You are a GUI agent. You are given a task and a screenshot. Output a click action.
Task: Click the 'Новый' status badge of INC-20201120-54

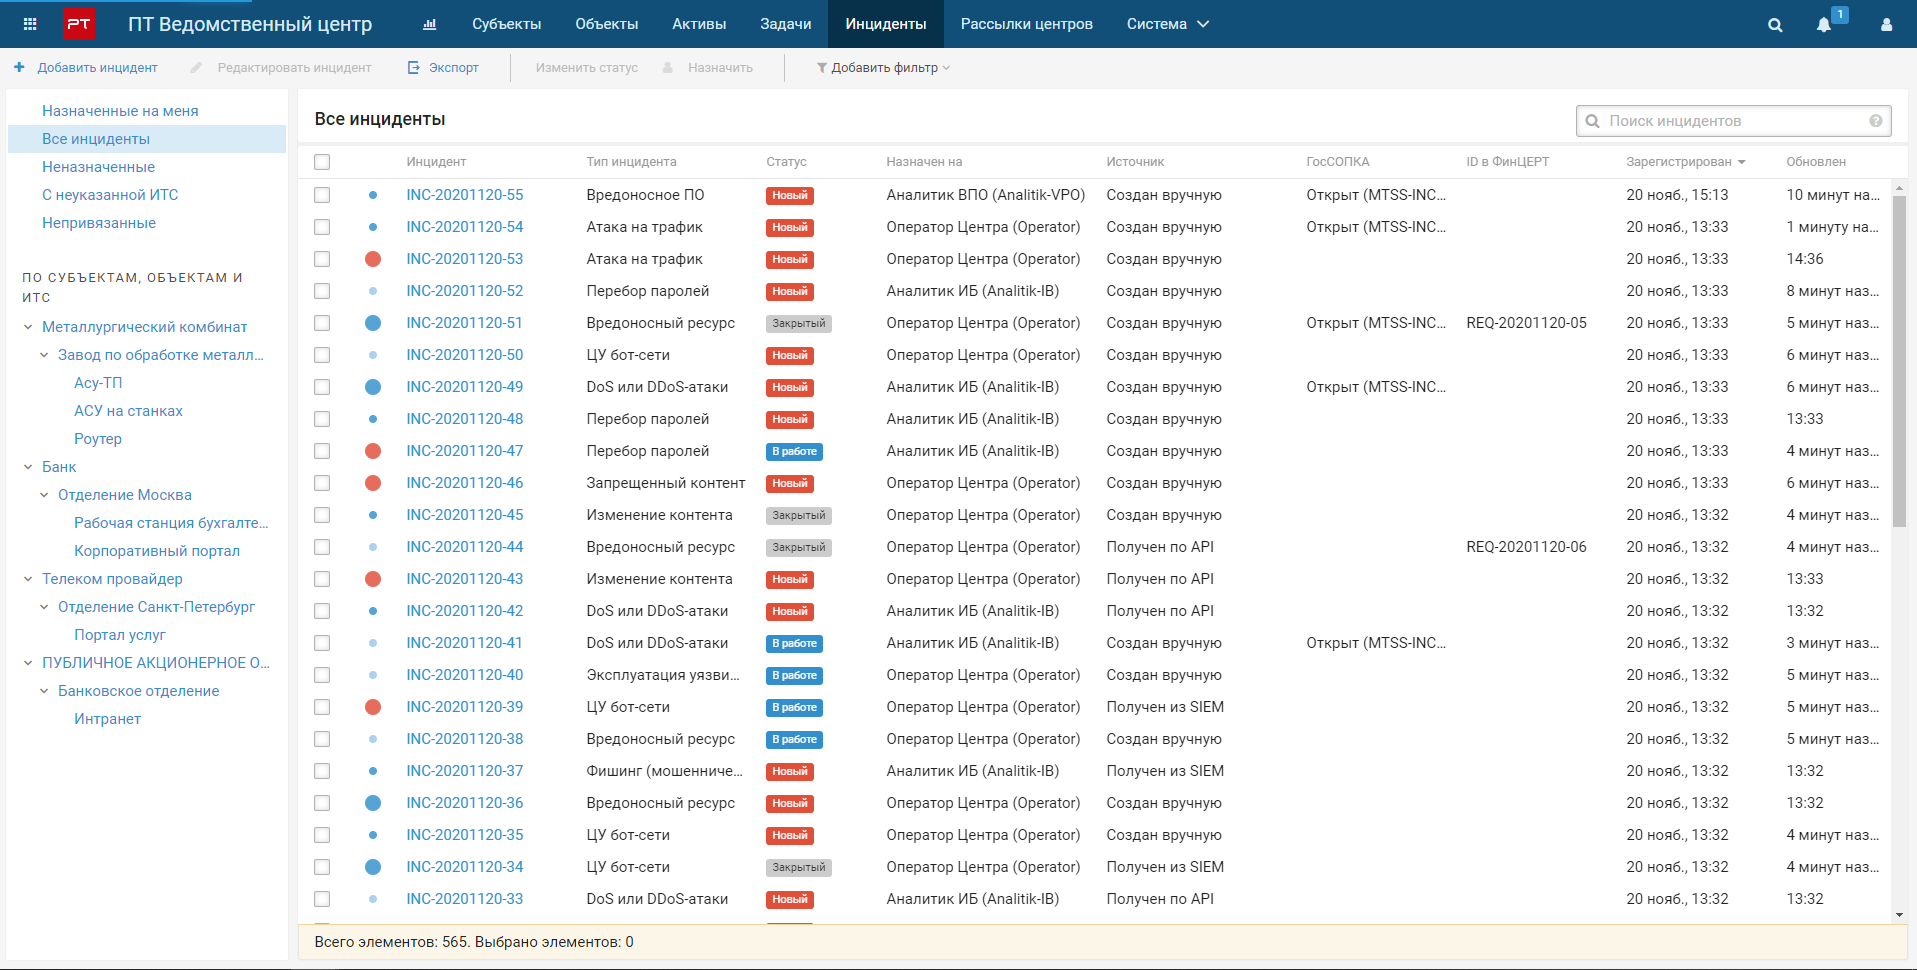point(790,228)
